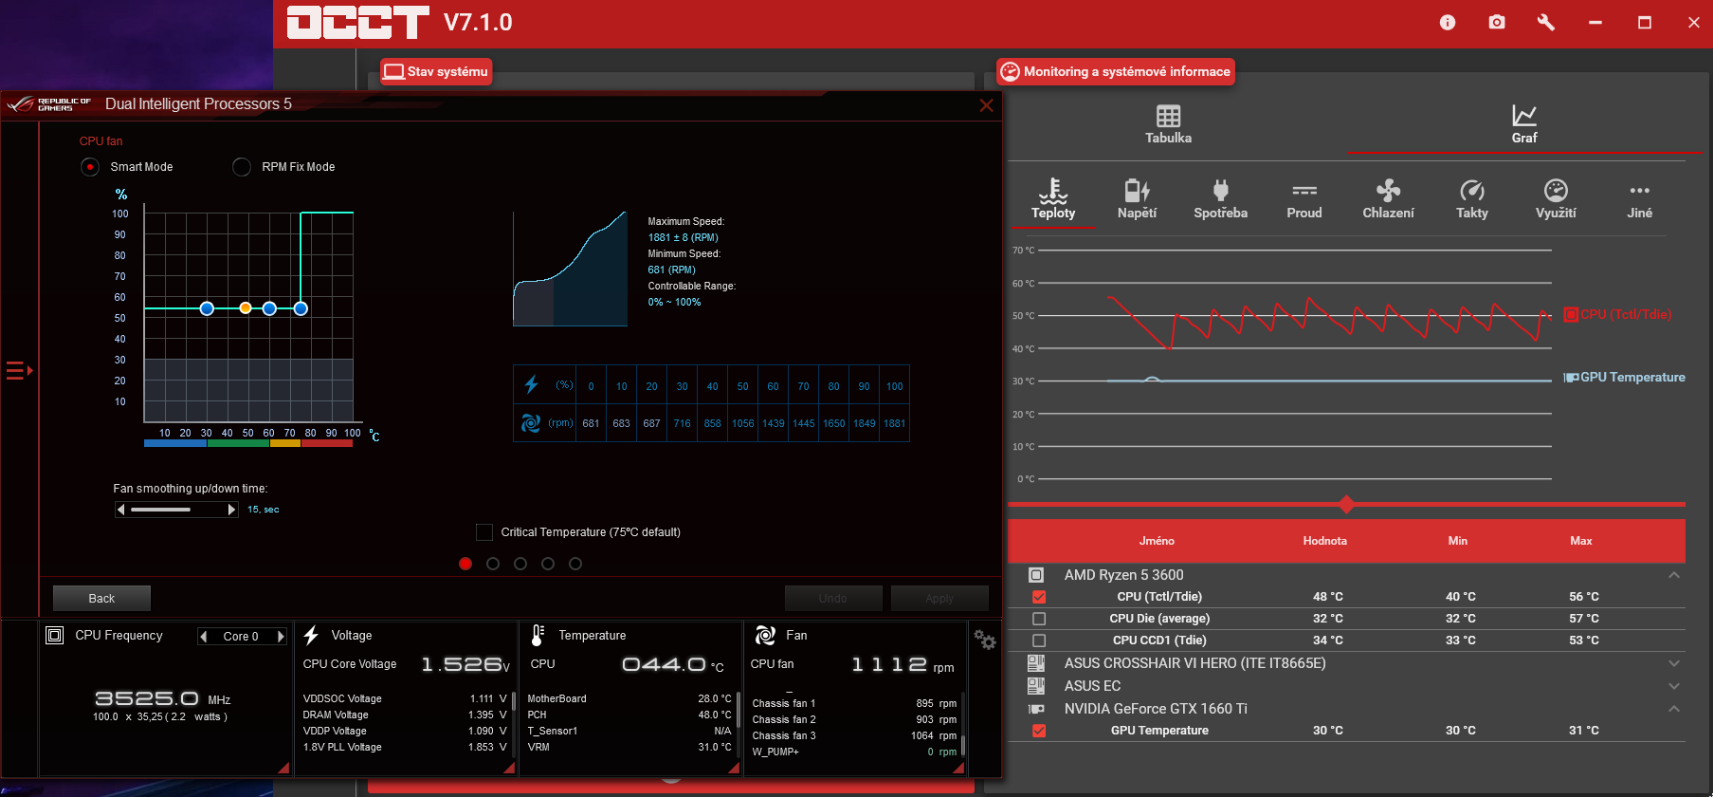This screenshot has width=1713, height=797.
Task: Click the fan smoothing time slider track
Action: pyautogui.click(x=177, y=510)
